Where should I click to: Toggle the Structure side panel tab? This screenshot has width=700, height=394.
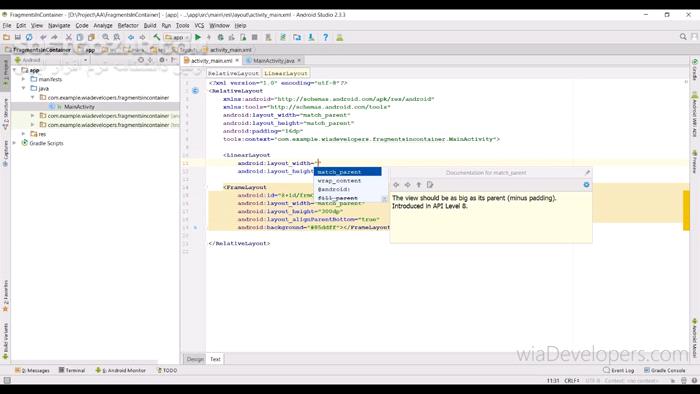point(5,114)
